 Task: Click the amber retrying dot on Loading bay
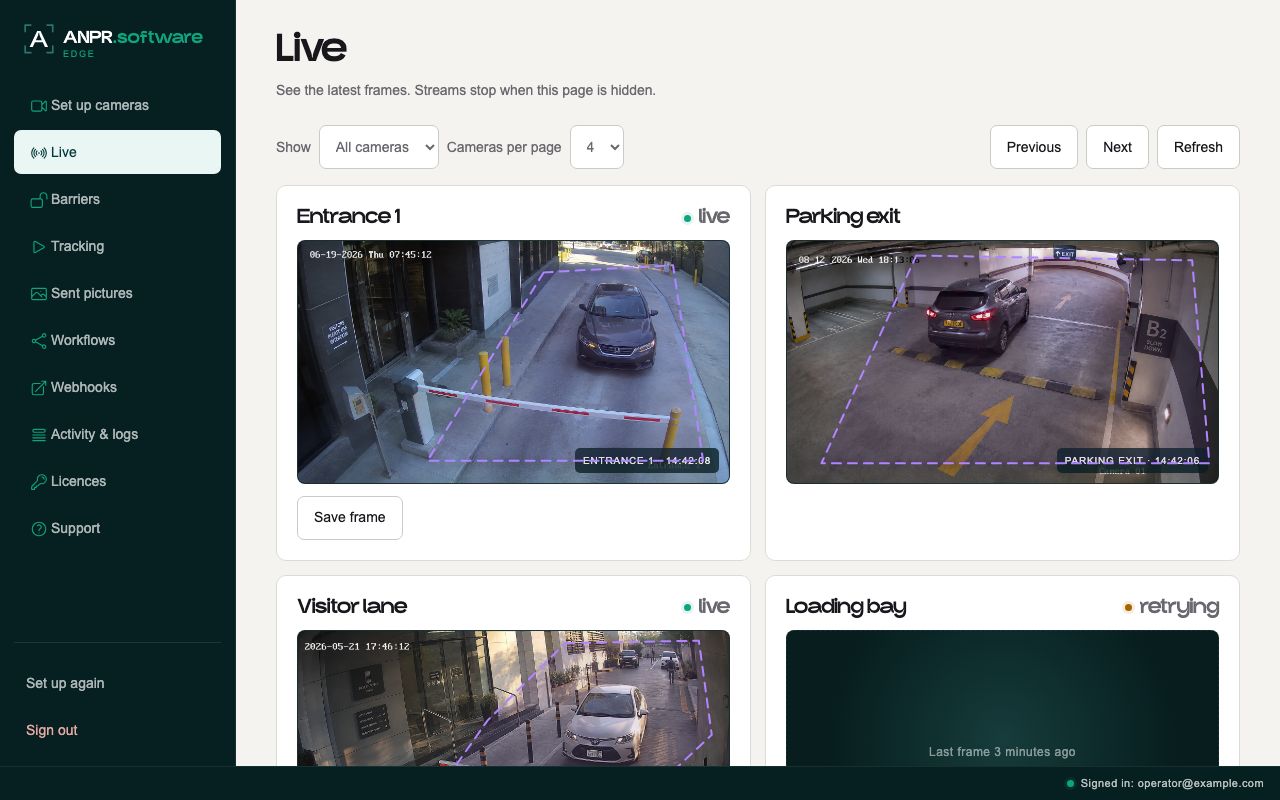point(1128,608)
